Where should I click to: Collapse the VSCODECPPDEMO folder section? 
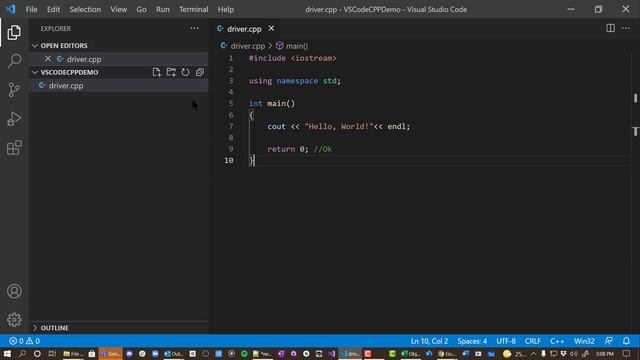coord(35,72)
